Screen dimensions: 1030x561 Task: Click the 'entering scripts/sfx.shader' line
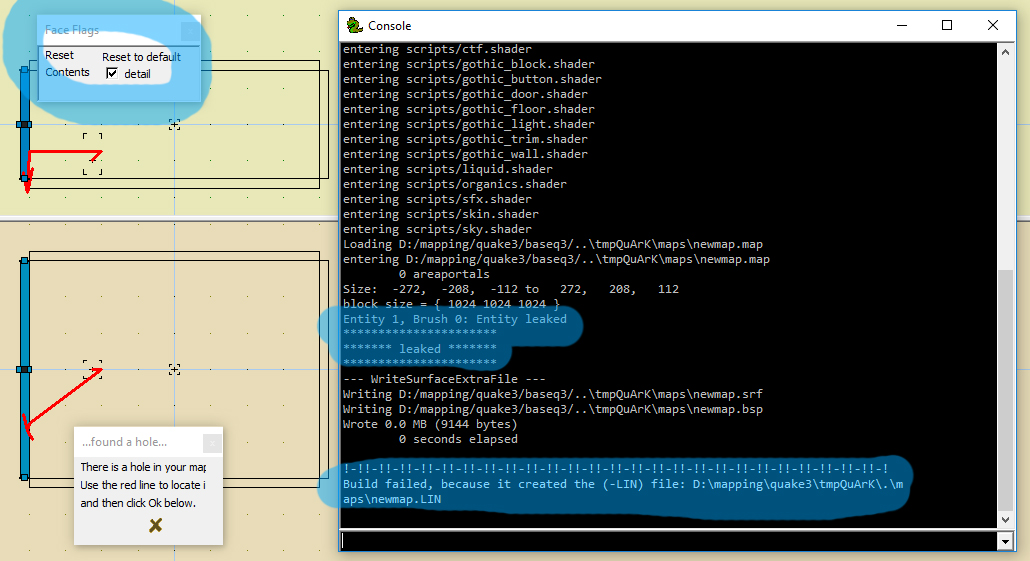point(437,200)
